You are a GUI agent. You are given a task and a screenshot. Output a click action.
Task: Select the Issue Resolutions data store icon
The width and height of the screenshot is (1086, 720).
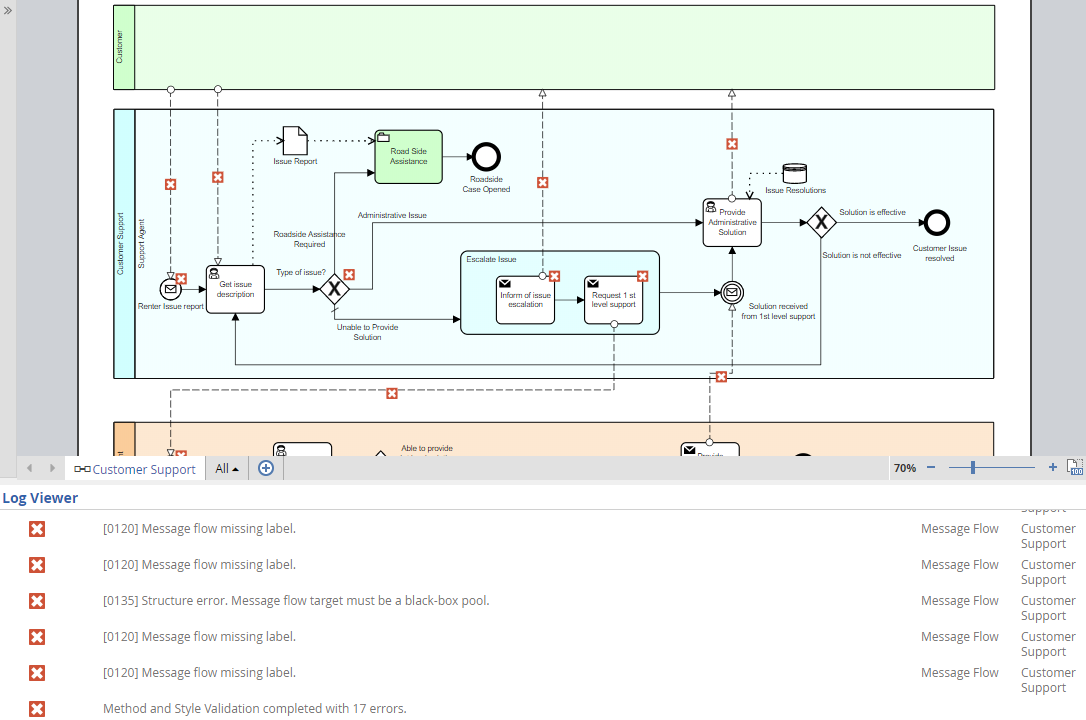(795, 174)
